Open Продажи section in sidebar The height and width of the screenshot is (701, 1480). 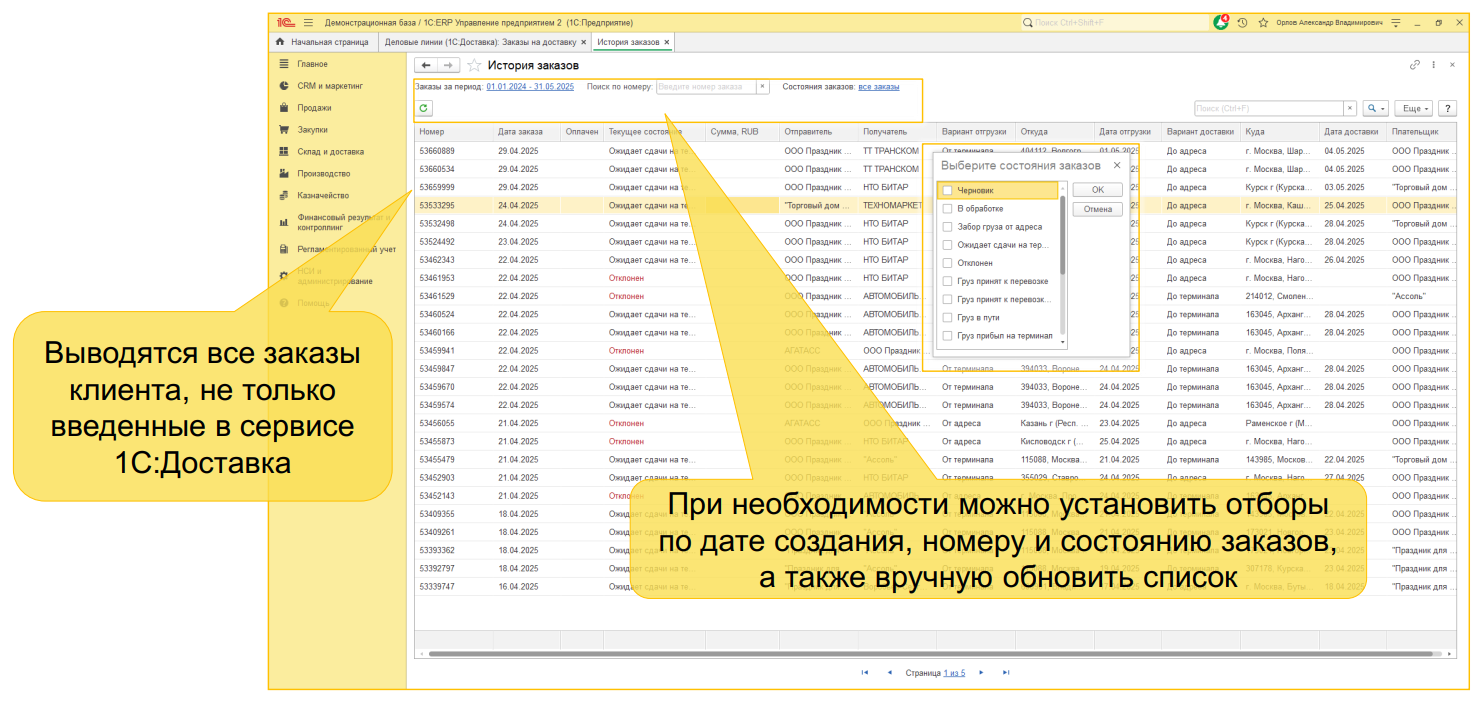(x=314, y=108)
